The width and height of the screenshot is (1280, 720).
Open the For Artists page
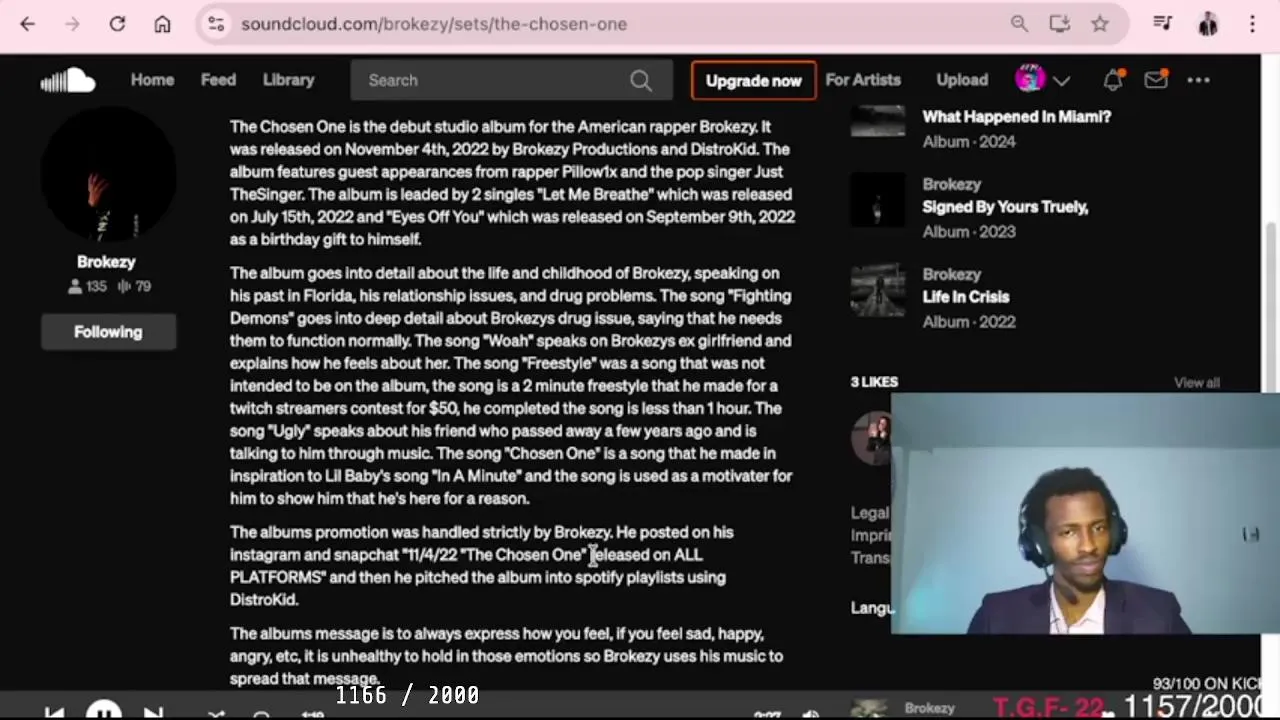click(x=863, y=80)
